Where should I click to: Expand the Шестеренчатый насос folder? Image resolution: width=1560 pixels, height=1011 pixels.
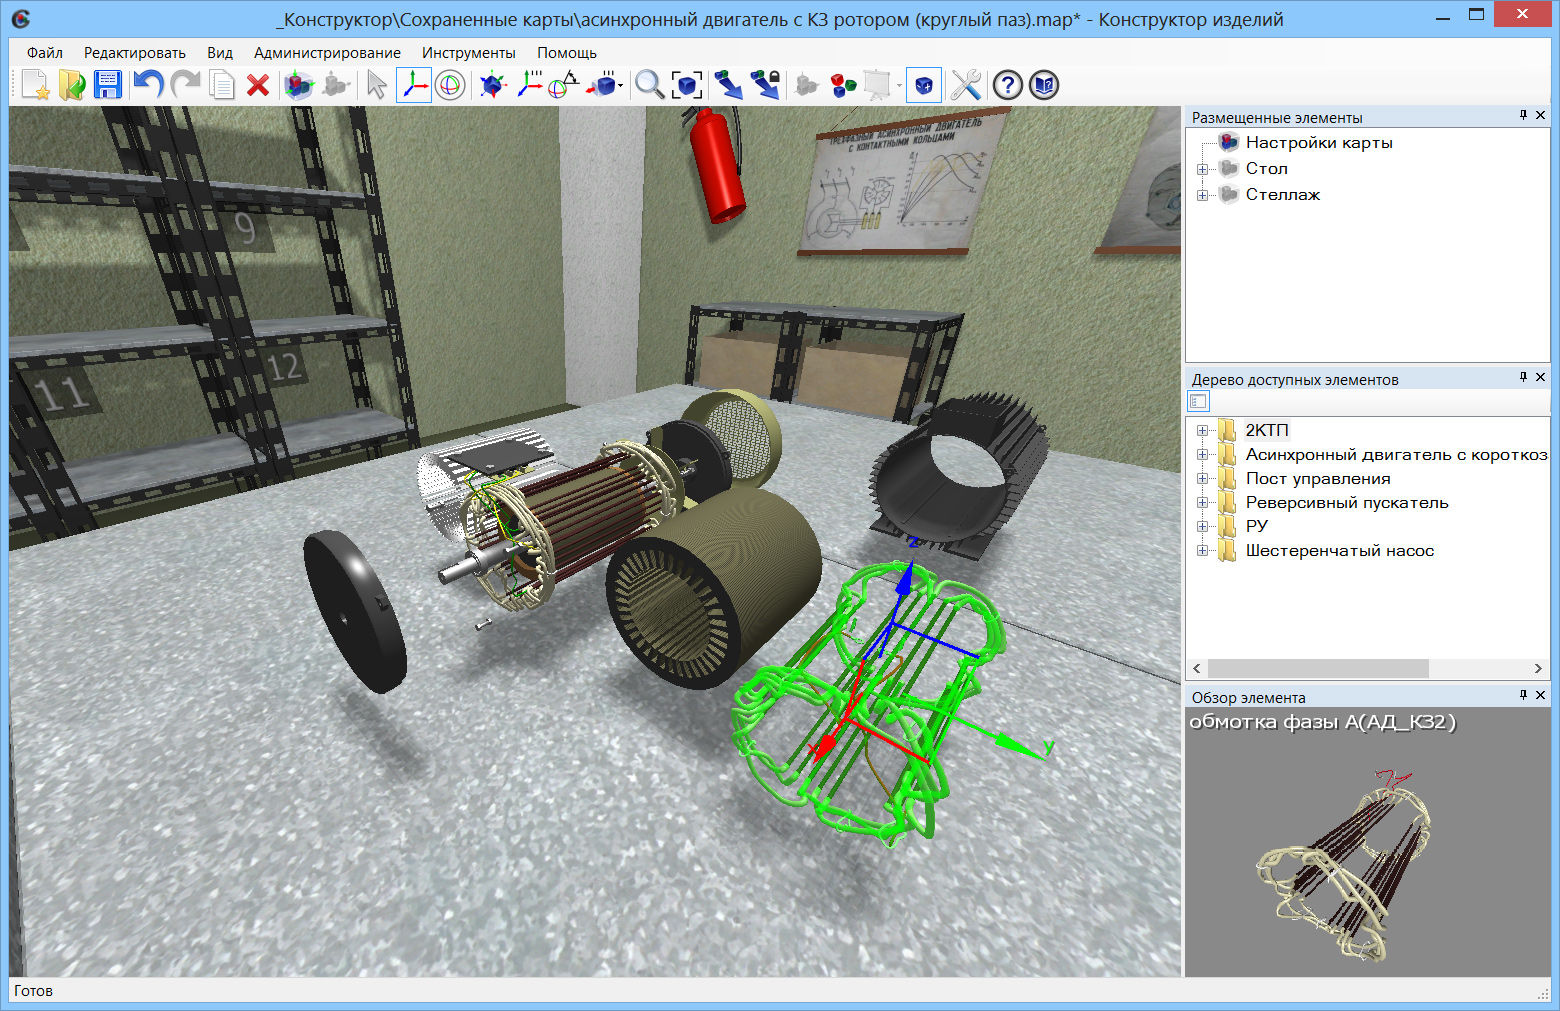pos(1202,551)
